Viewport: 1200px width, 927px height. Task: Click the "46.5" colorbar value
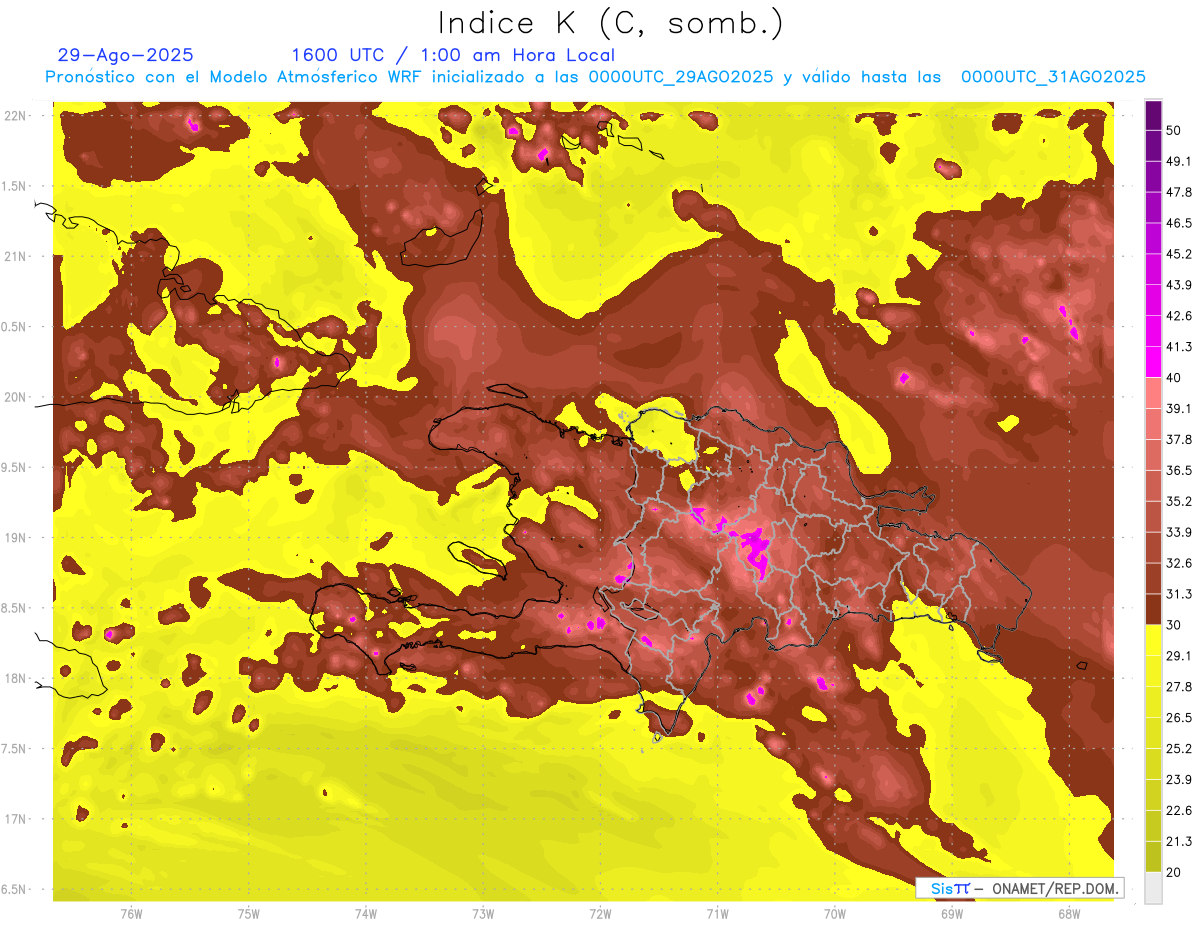click(x=1179, y=223)
